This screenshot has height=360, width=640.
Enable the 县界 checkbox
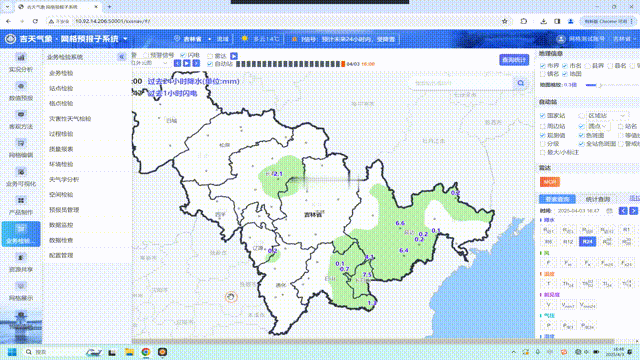(587, 66)
